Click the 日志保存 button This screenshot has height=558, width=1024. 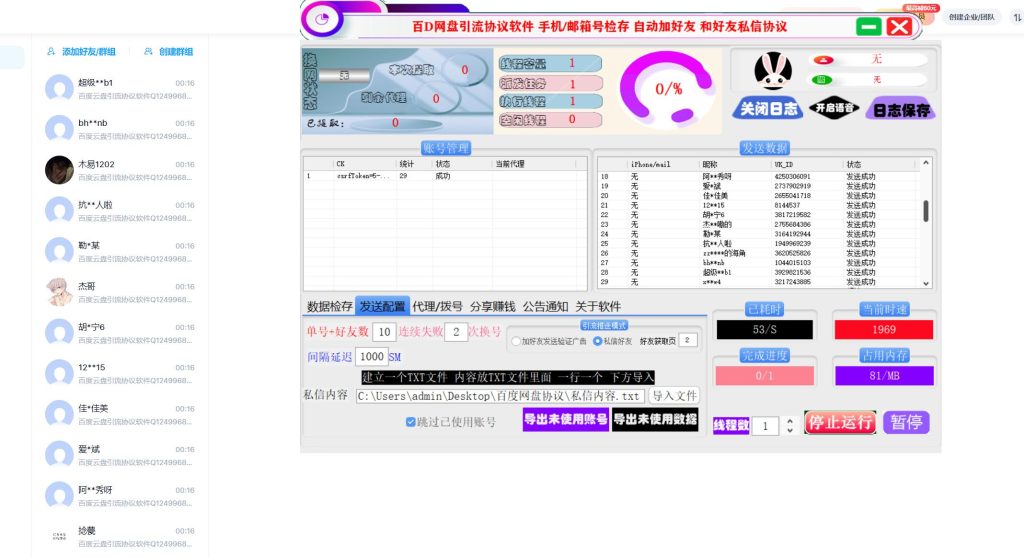pyautogui.click(x=901, y=110)
